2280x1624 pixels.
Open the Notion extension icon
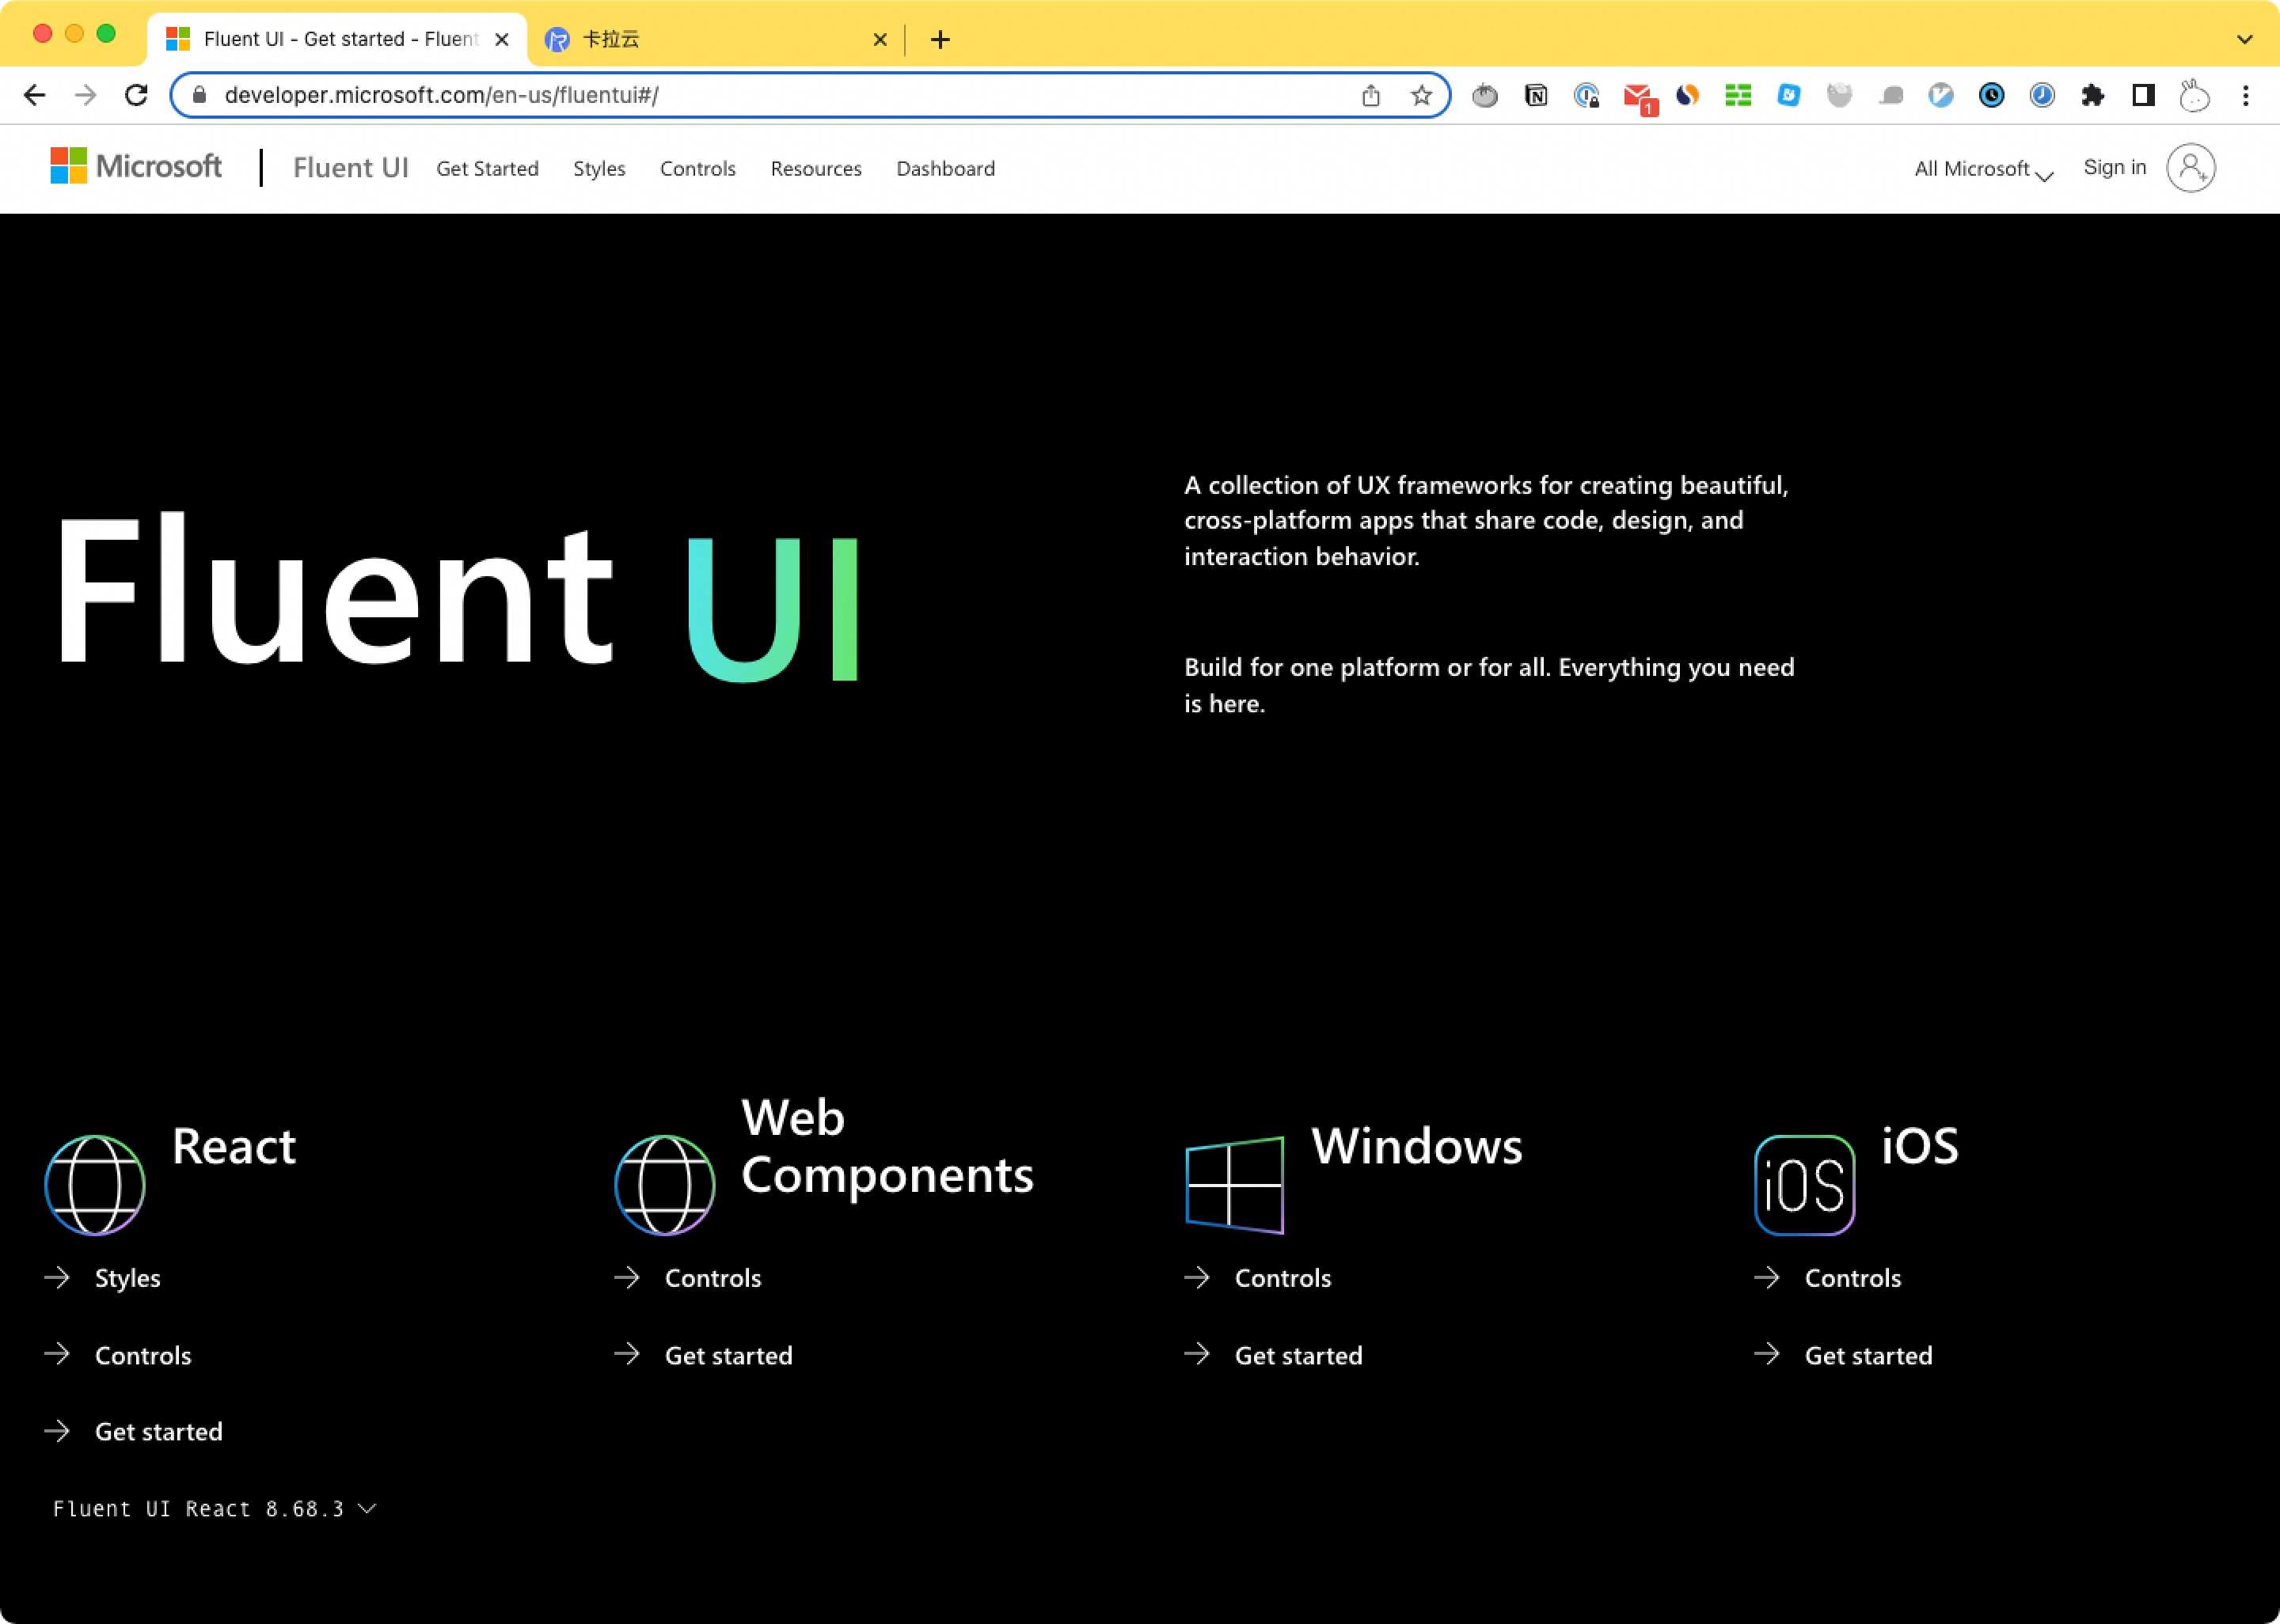[1536, 95]
